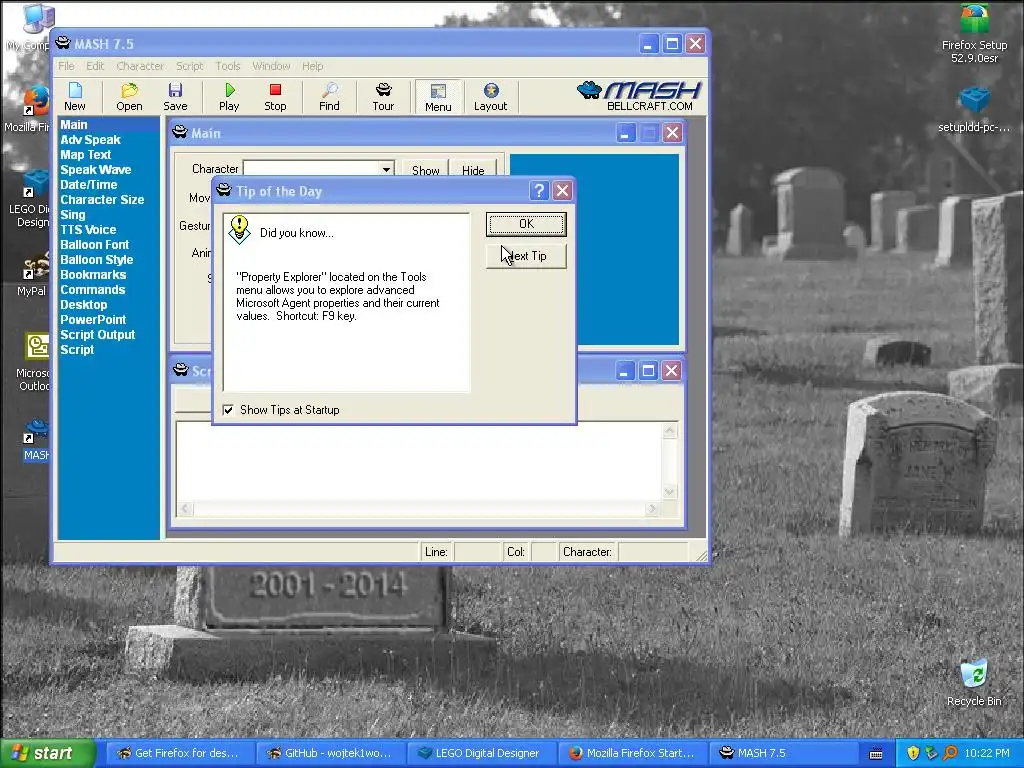Click the MASH Bellcraft.com logo

click(638, 96)
